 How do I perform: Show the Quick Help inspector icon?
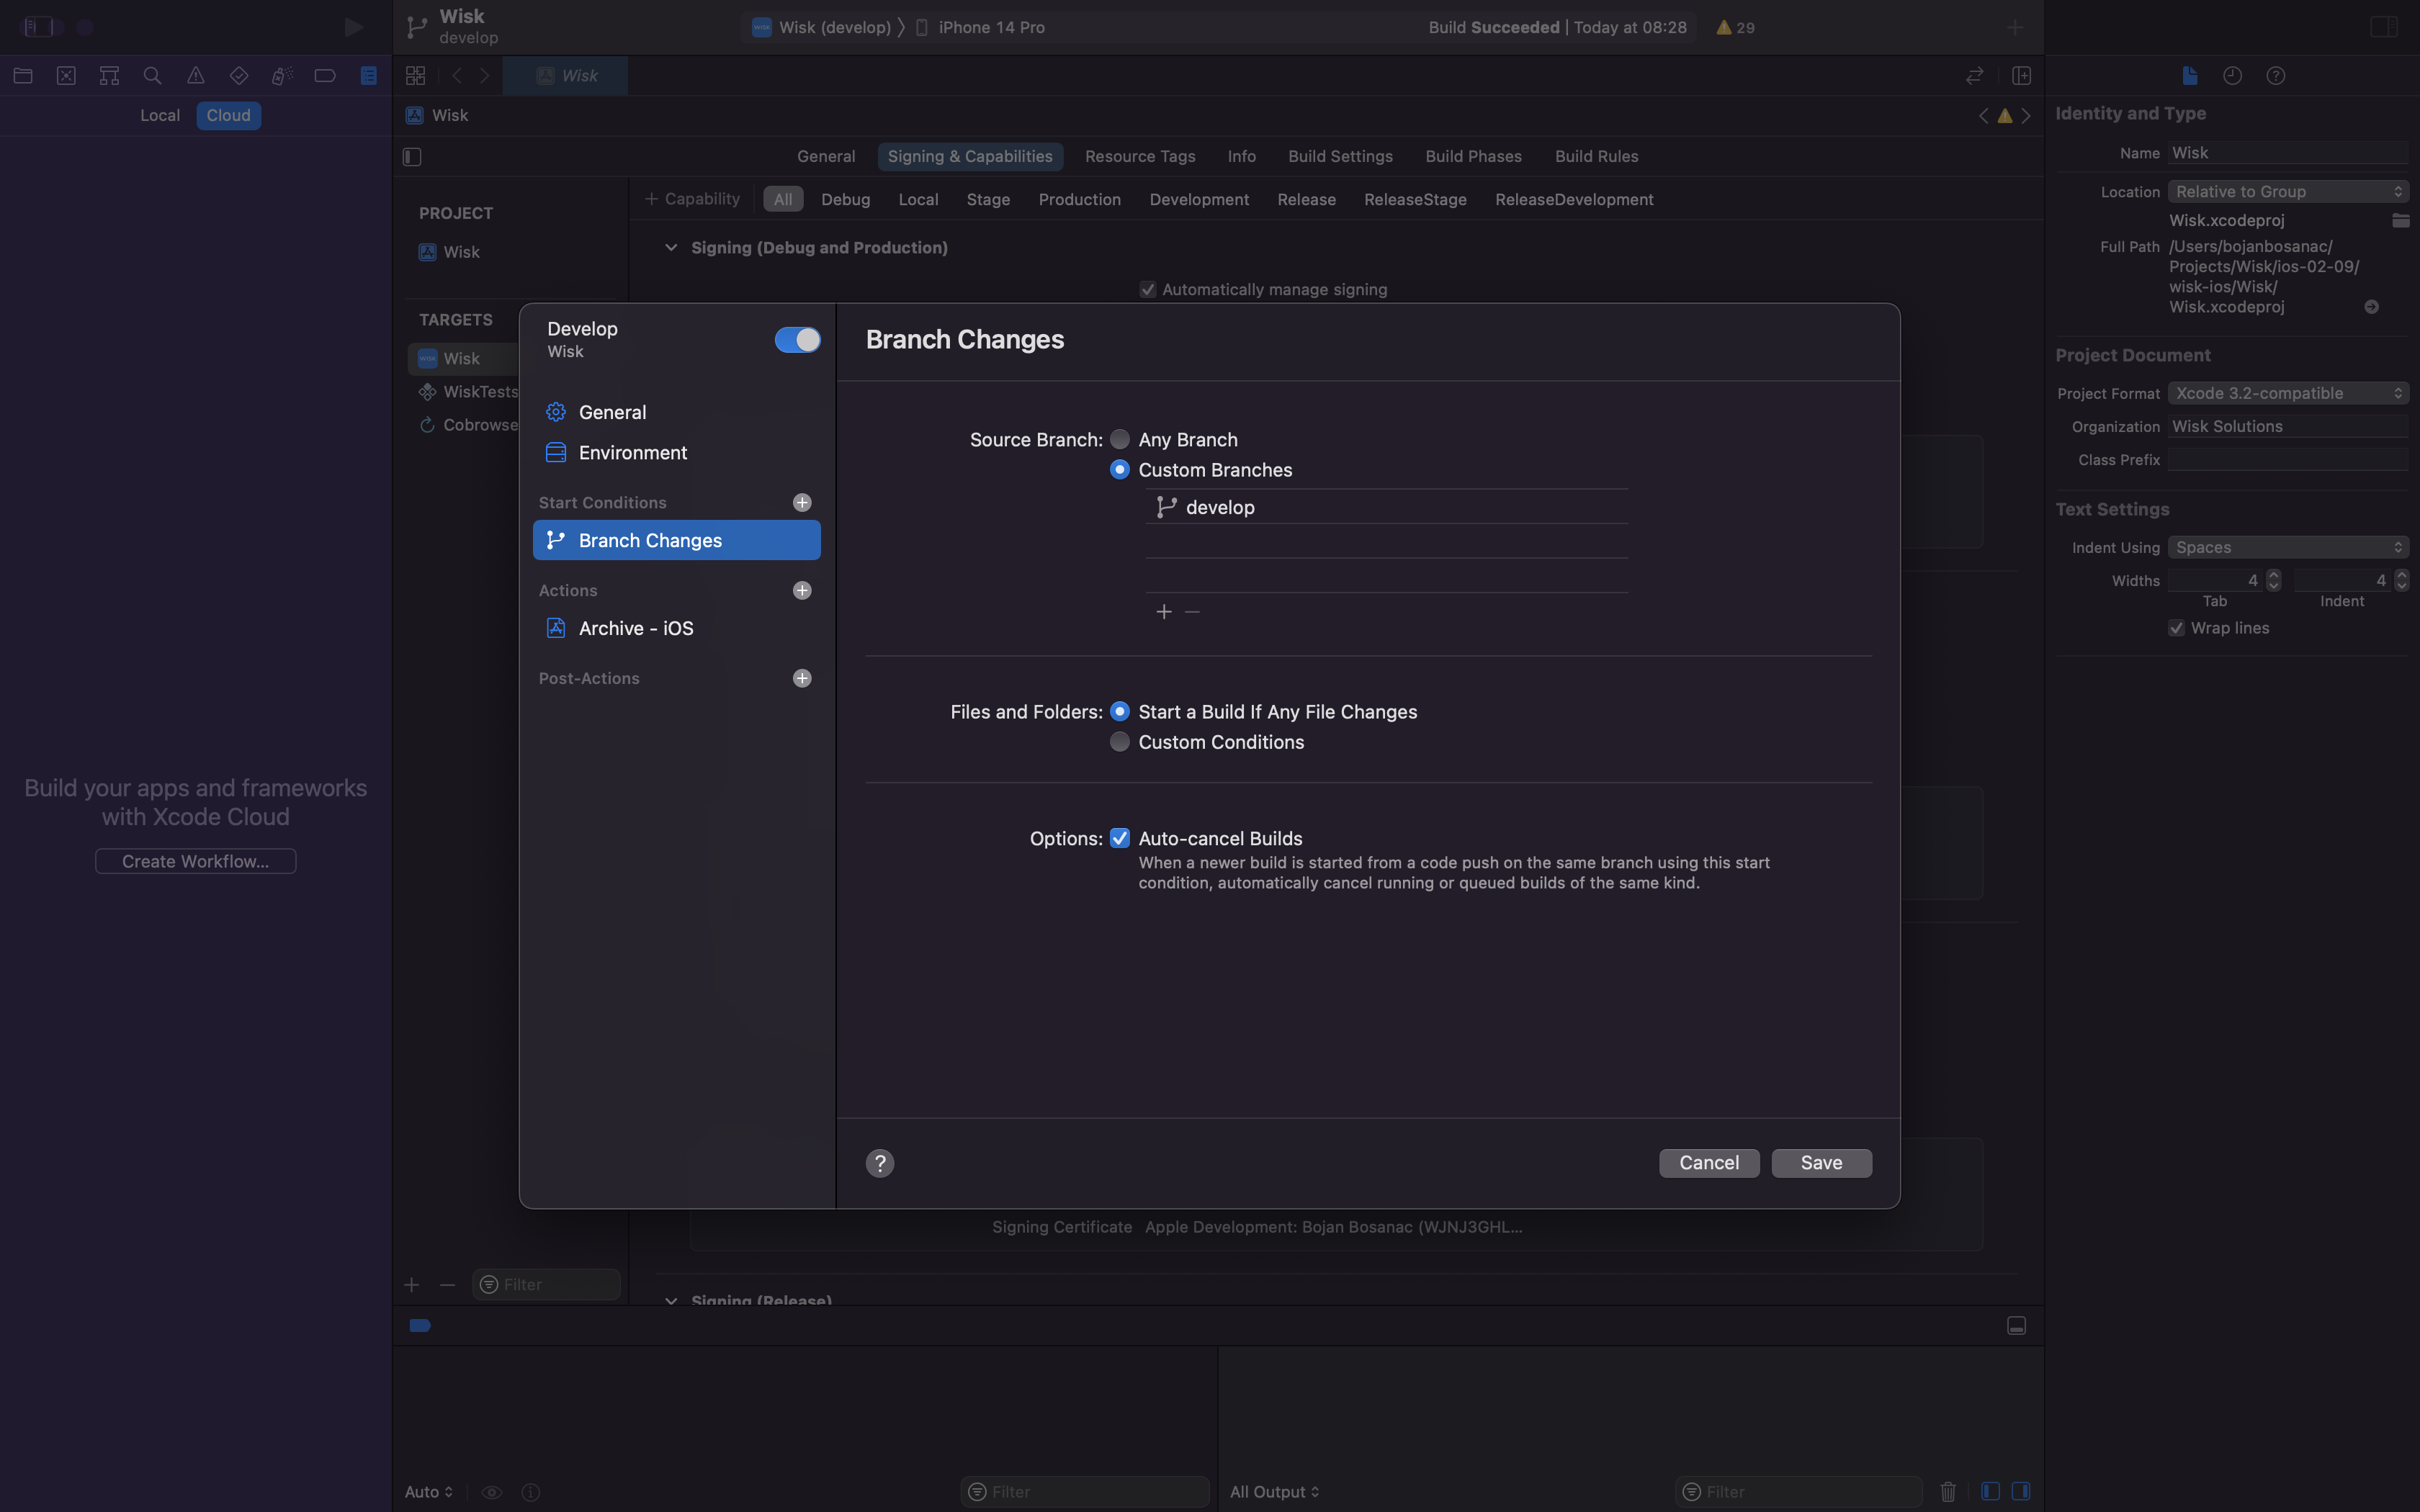coord(2276,75)
